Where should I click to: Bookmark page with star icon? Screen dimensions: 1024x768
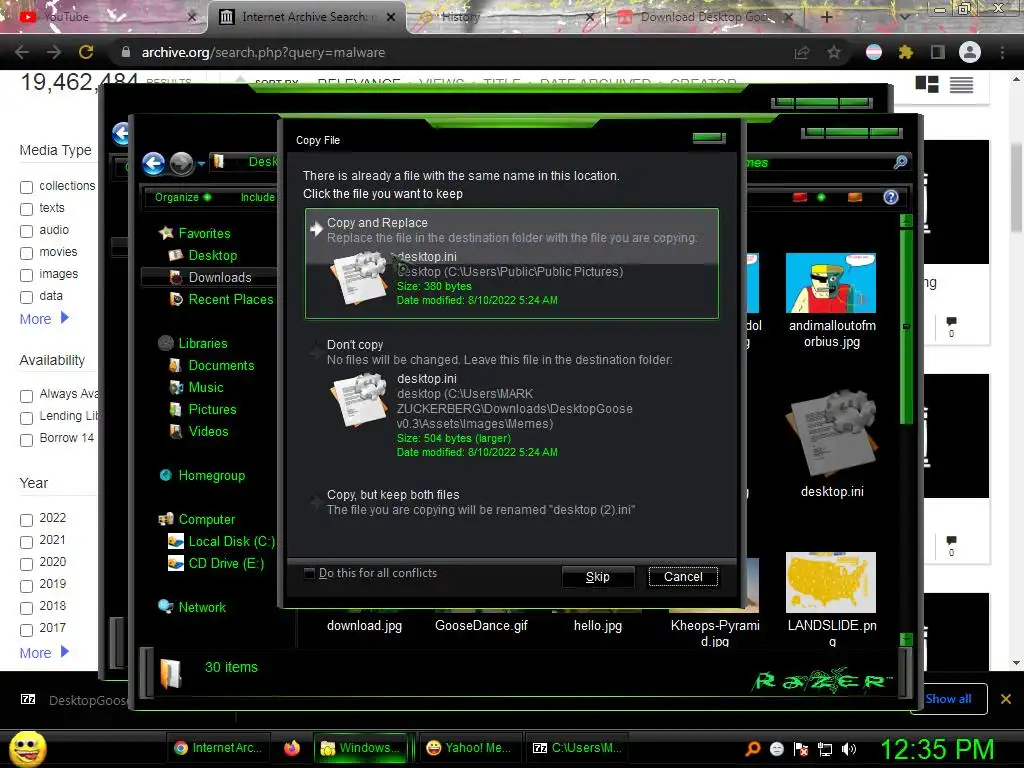(834, 52)
